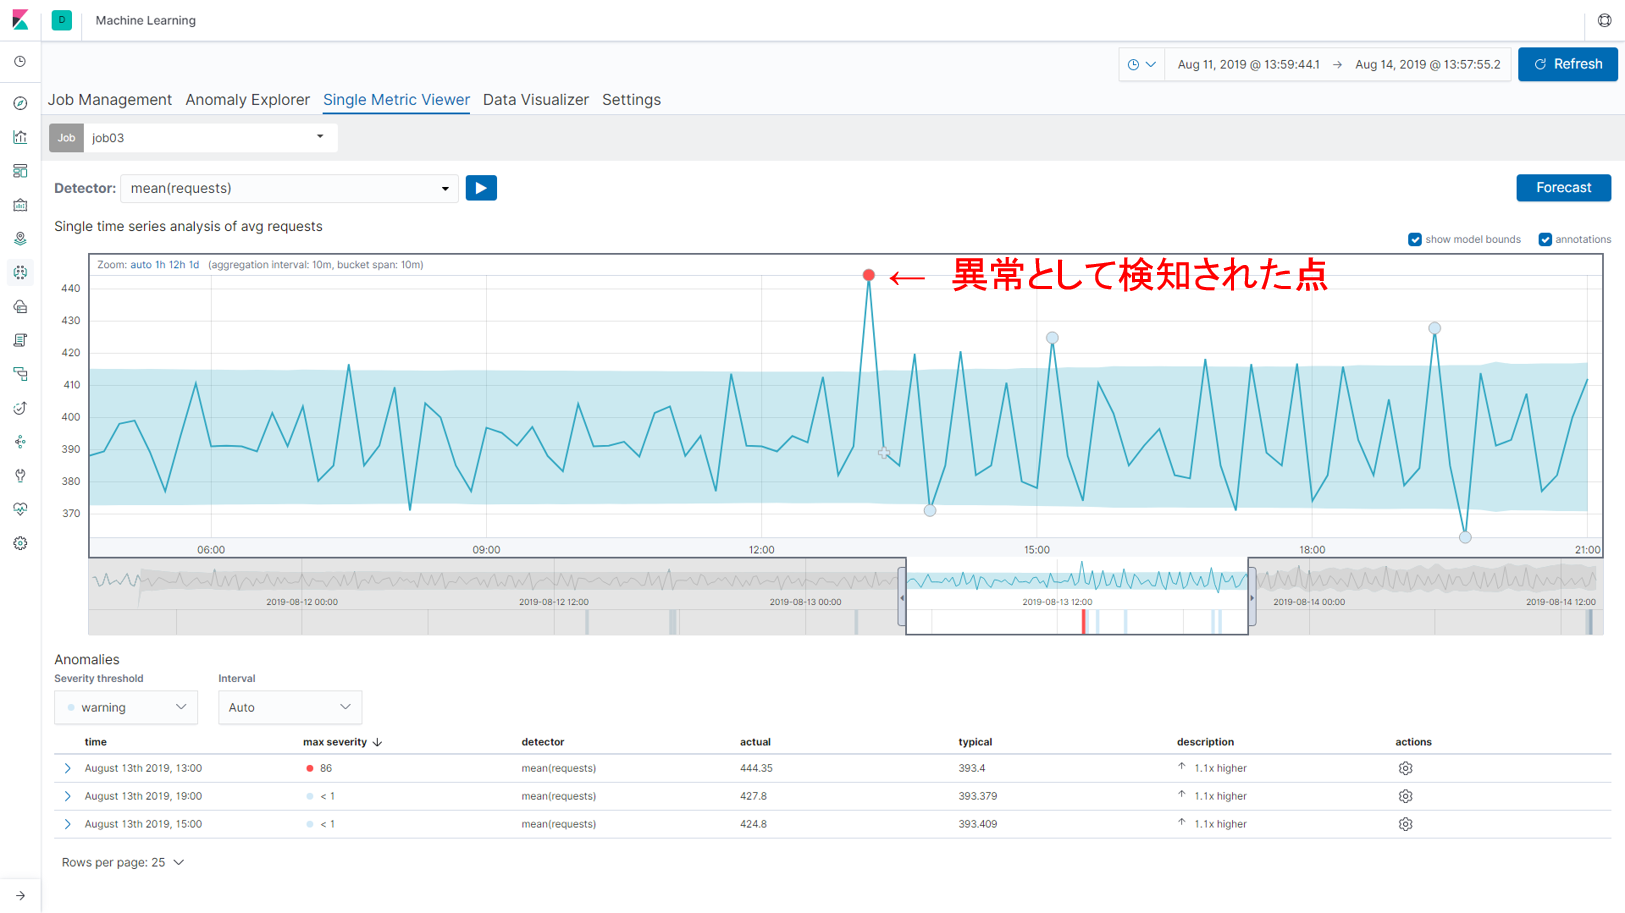
Task: Open Canvas from the sidebar
Action: pyautogui.click(x=20, y=205)
